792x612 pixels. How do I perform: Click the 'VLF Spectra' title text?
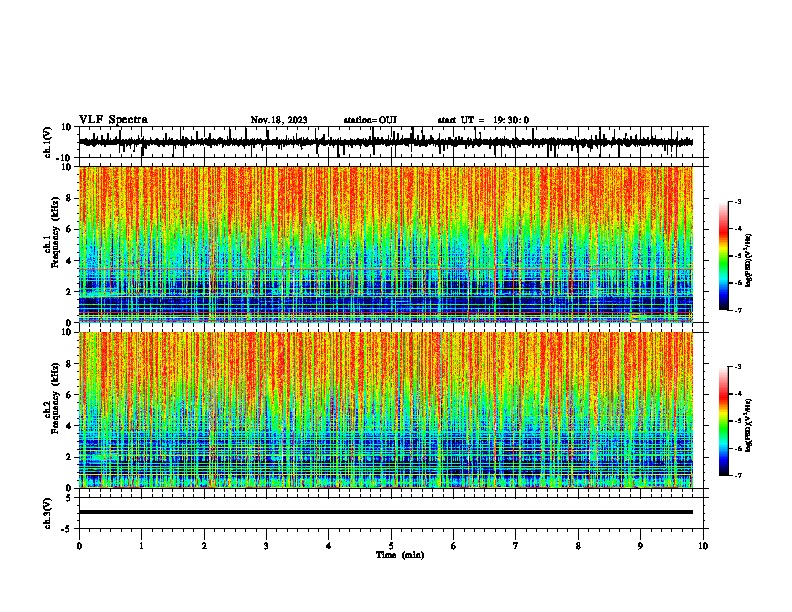tap(113, 120)
